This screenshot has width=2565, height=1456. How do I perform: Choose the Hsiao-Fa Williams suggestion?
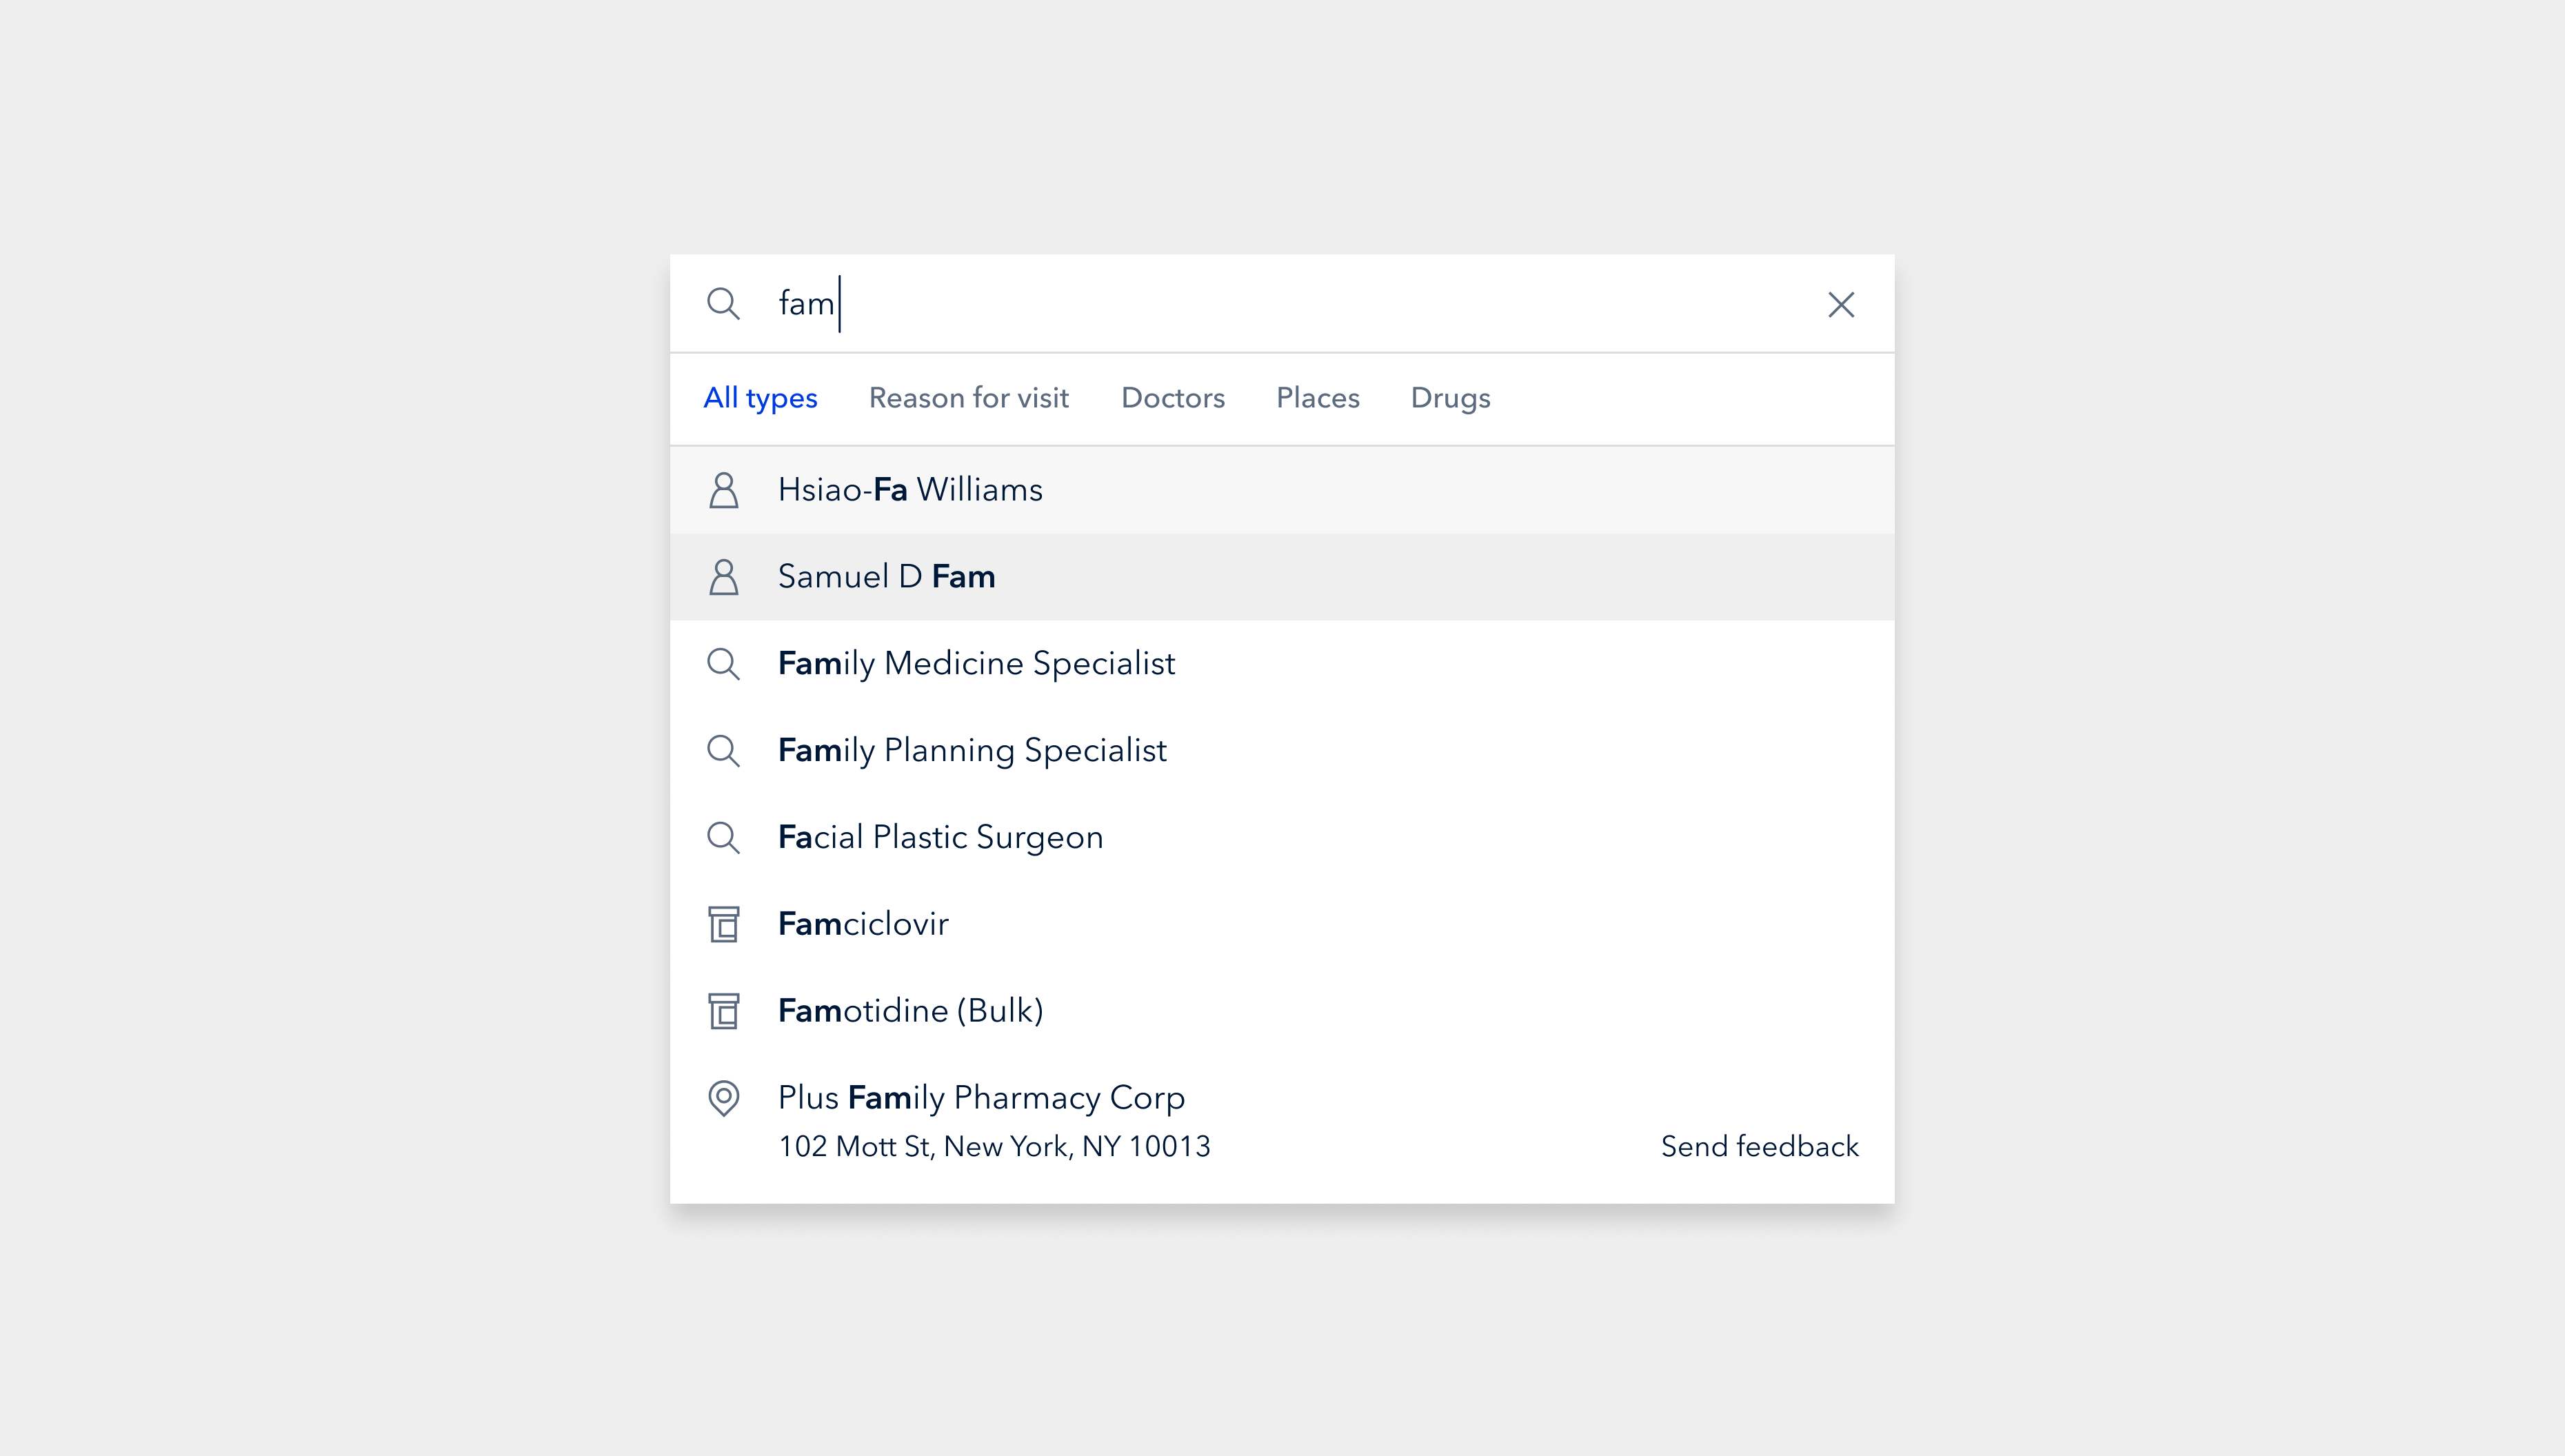pos(1282,490)
